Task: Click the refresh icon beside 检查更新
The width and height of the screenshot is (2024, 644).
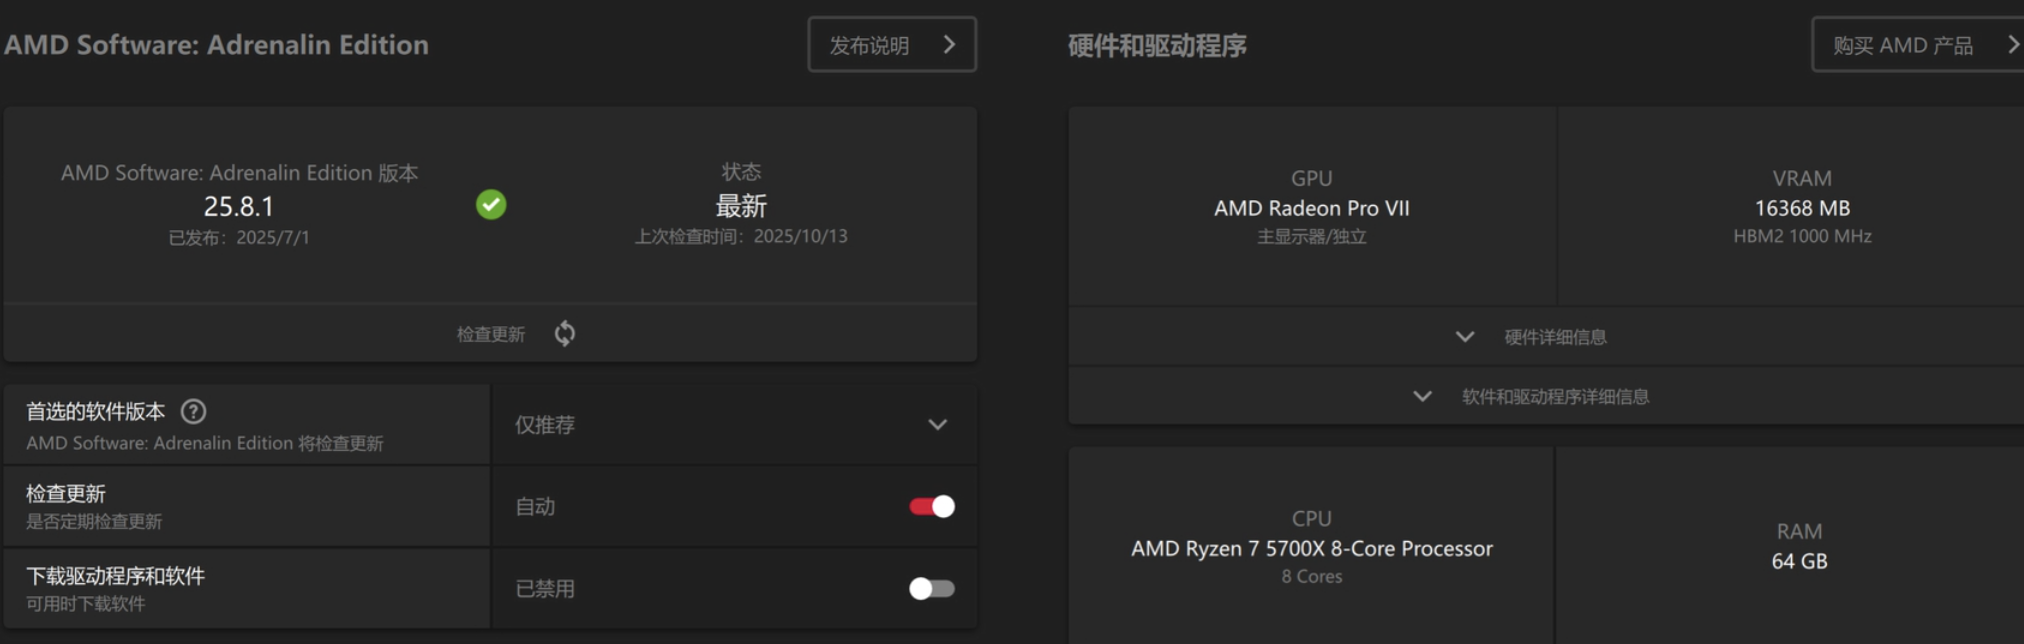Action: tap(565, 333)
